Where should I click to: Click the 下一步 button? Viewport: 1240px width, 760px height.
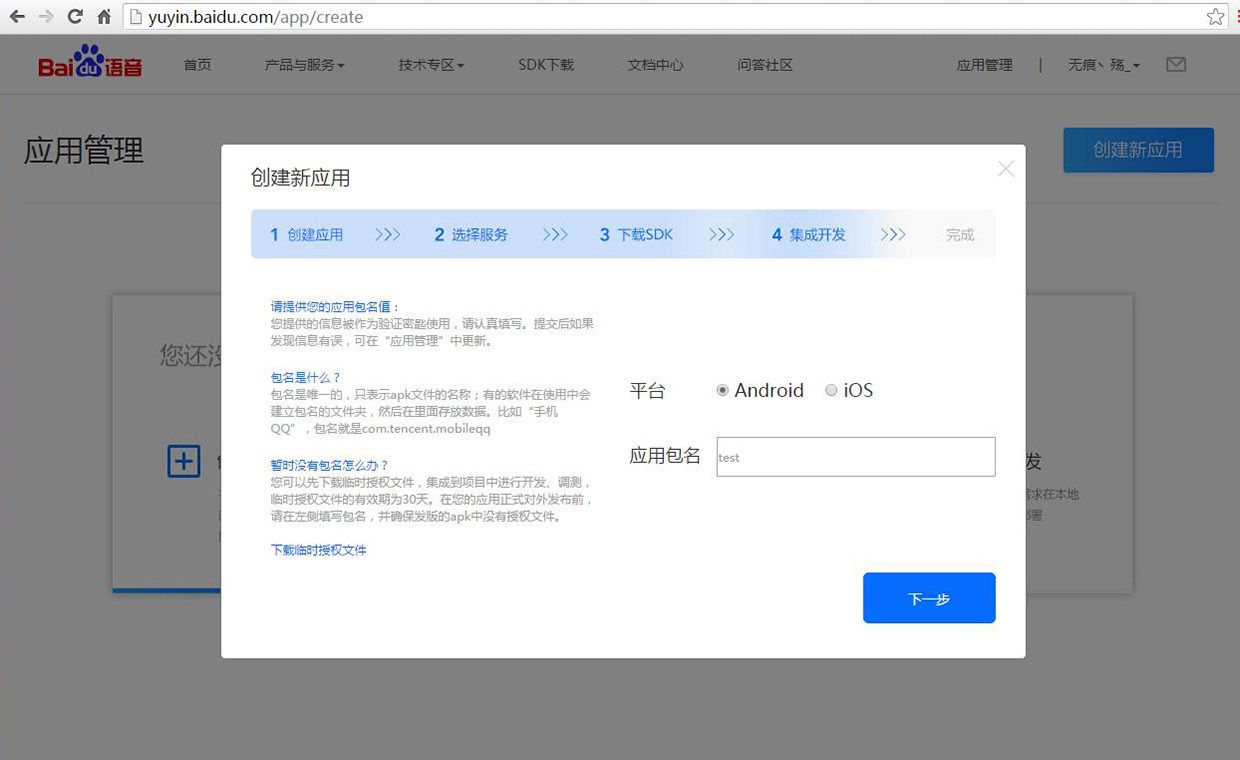coord(929,598)
